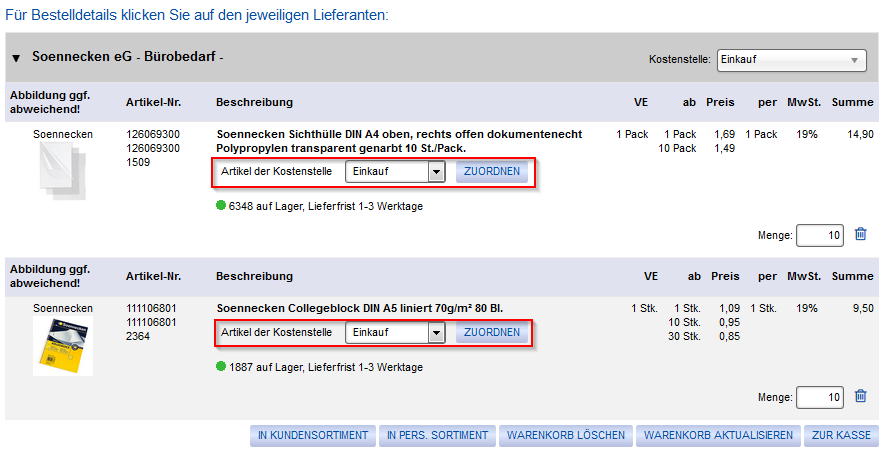Click the 10 Stk. price 0,95

pyautogui.click(x=729, y=322)
